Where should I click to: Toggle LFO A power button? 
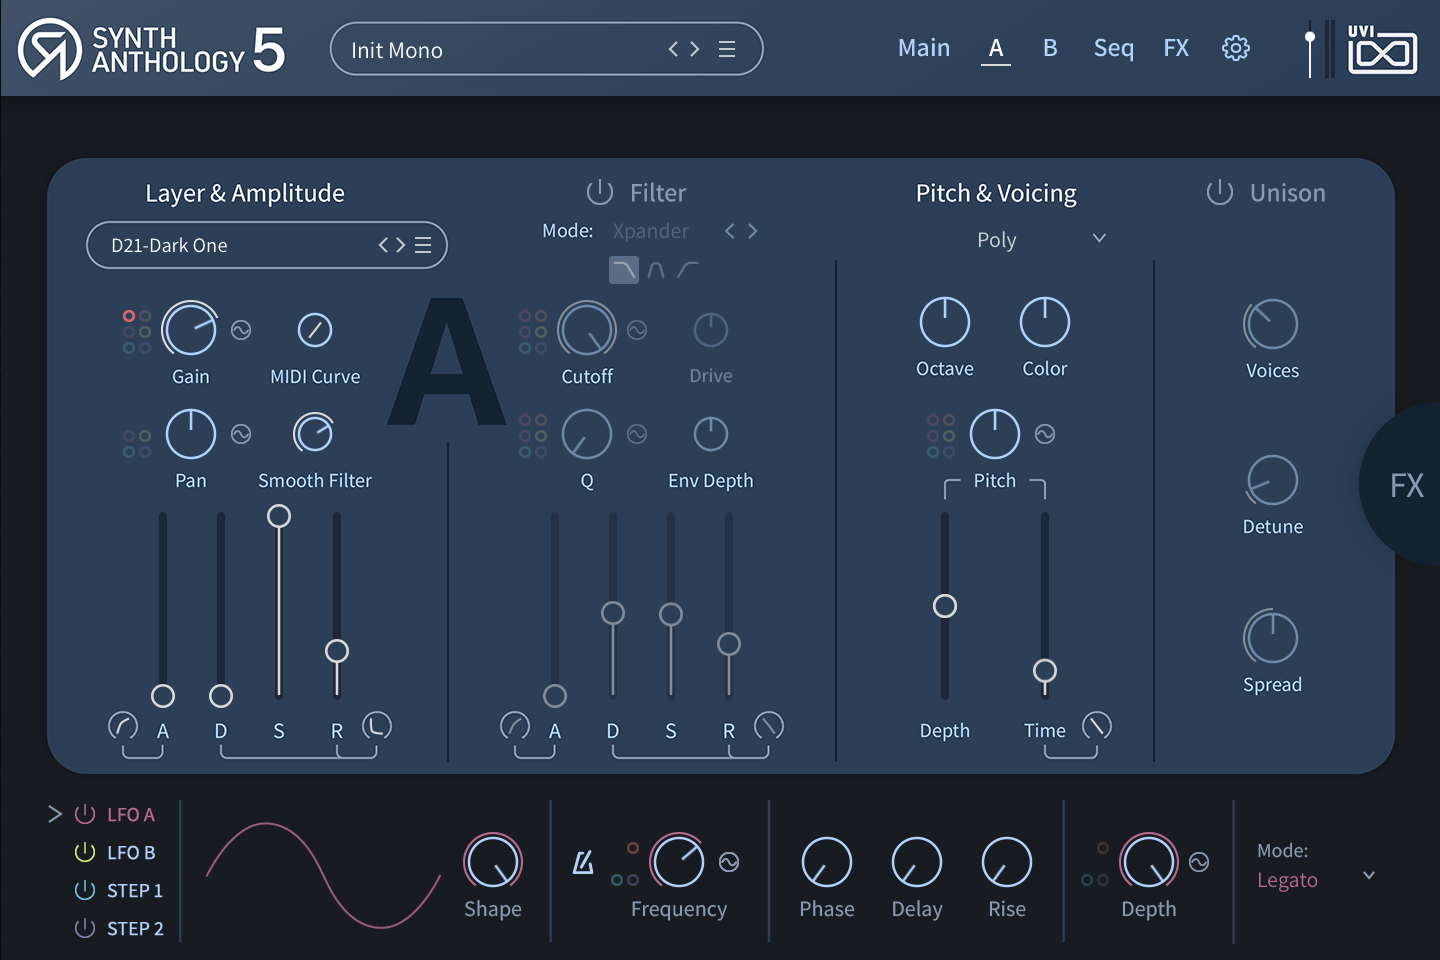pos(85,814)
